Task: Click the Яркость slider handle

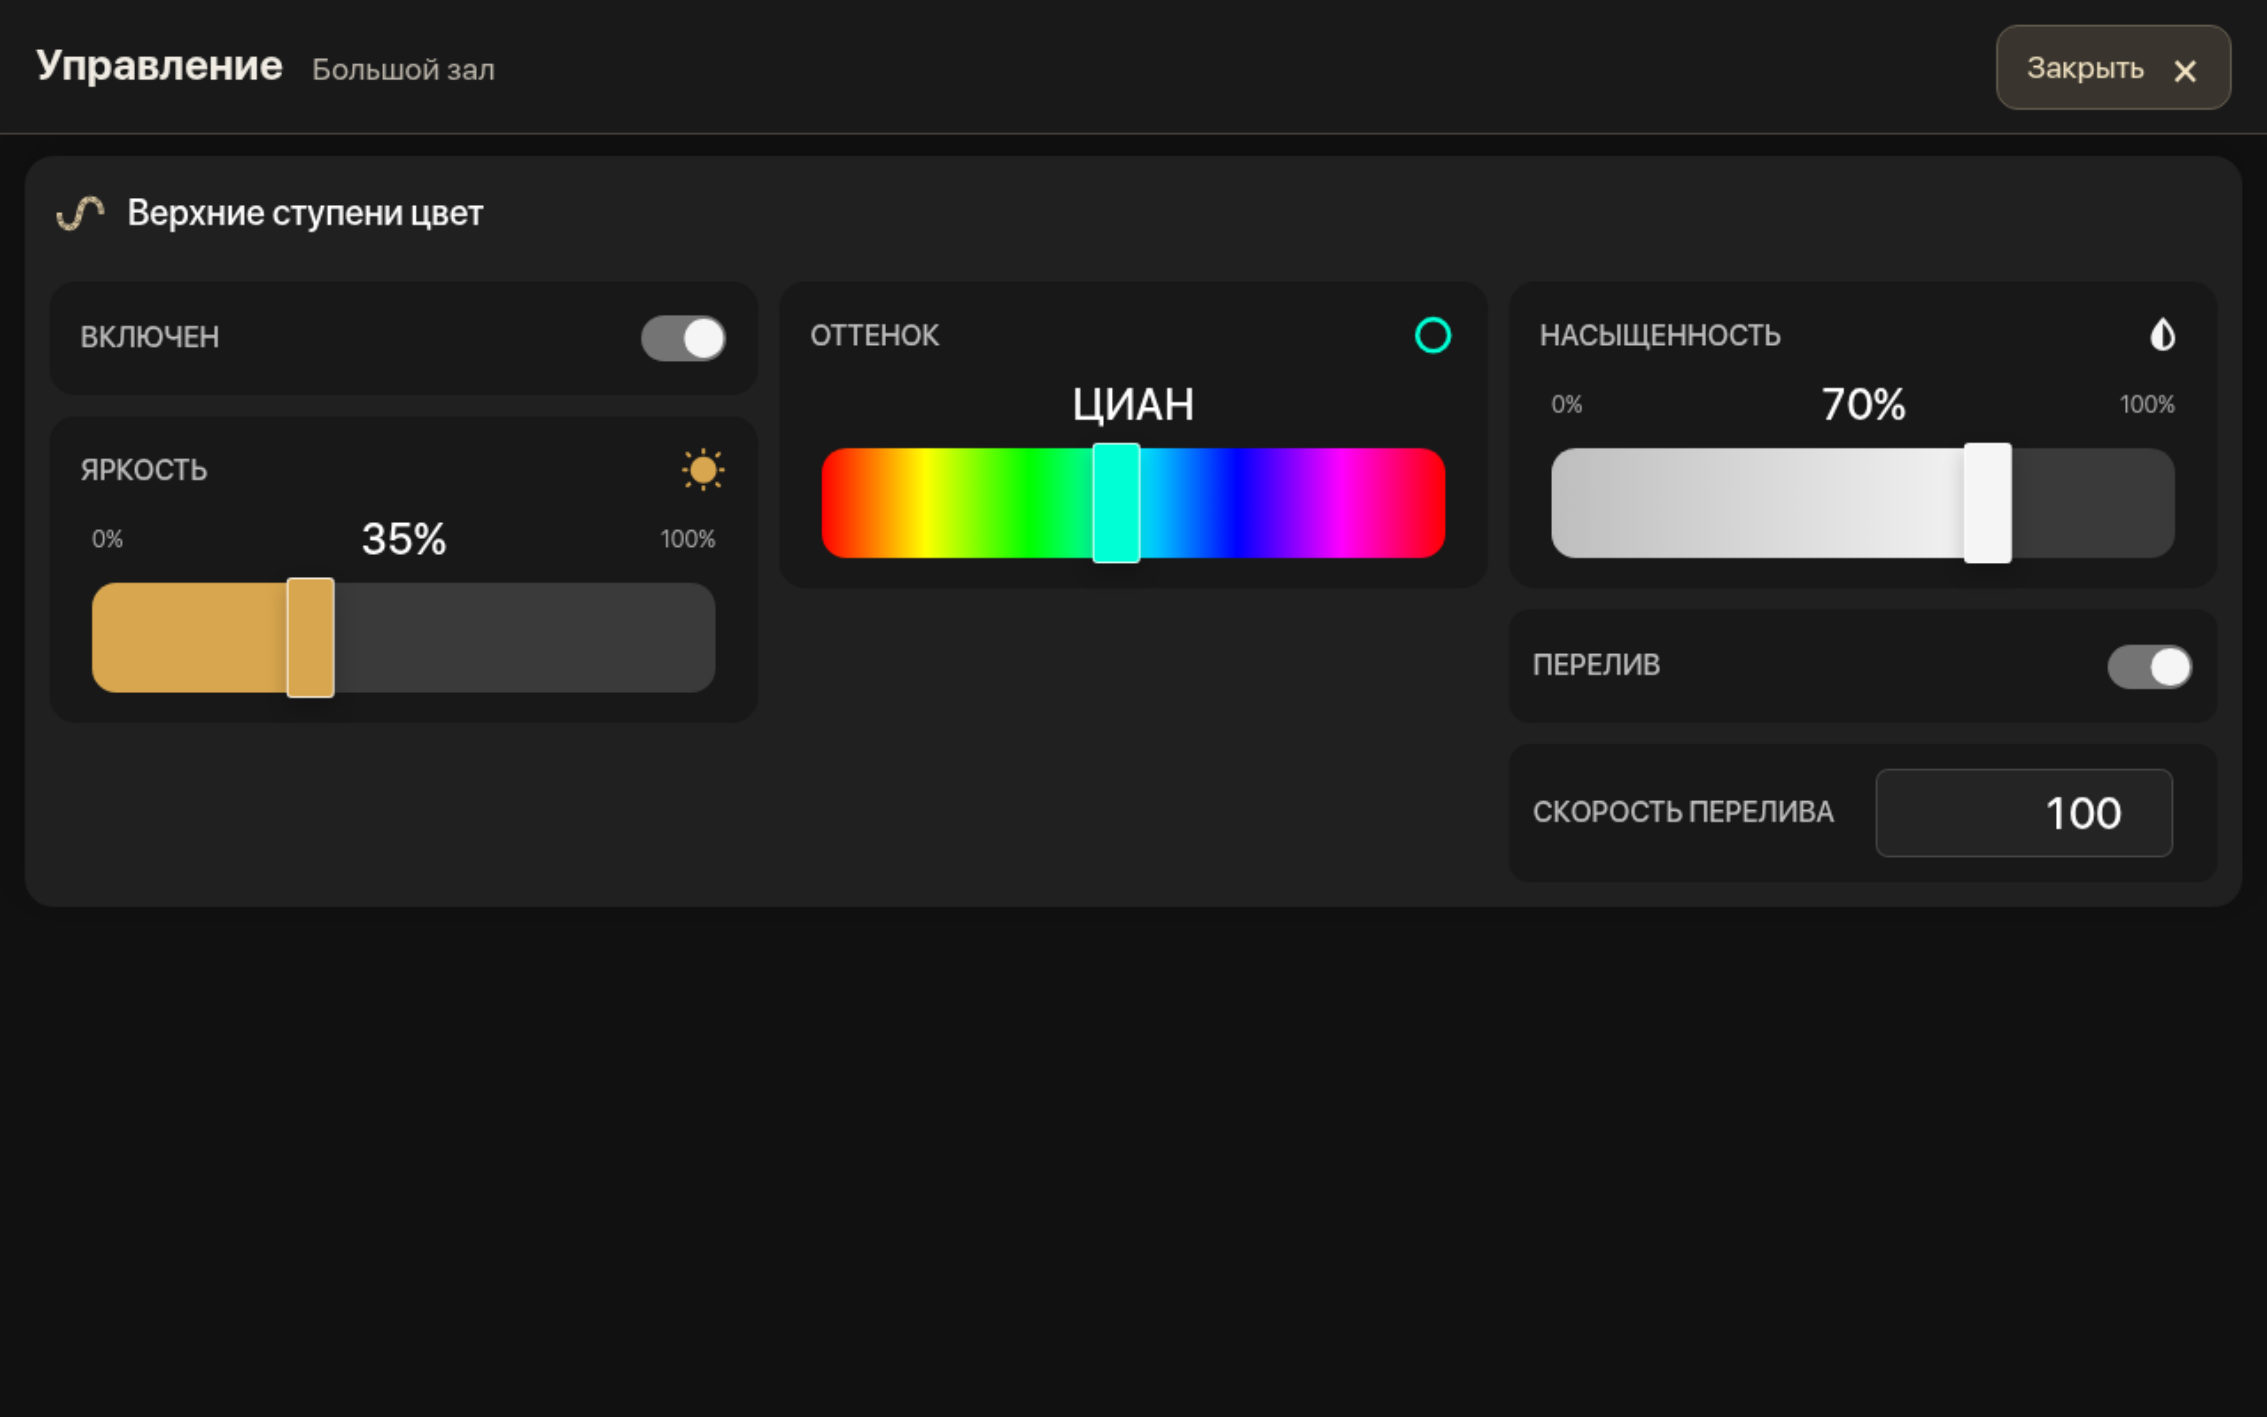Action: point(310,637)
